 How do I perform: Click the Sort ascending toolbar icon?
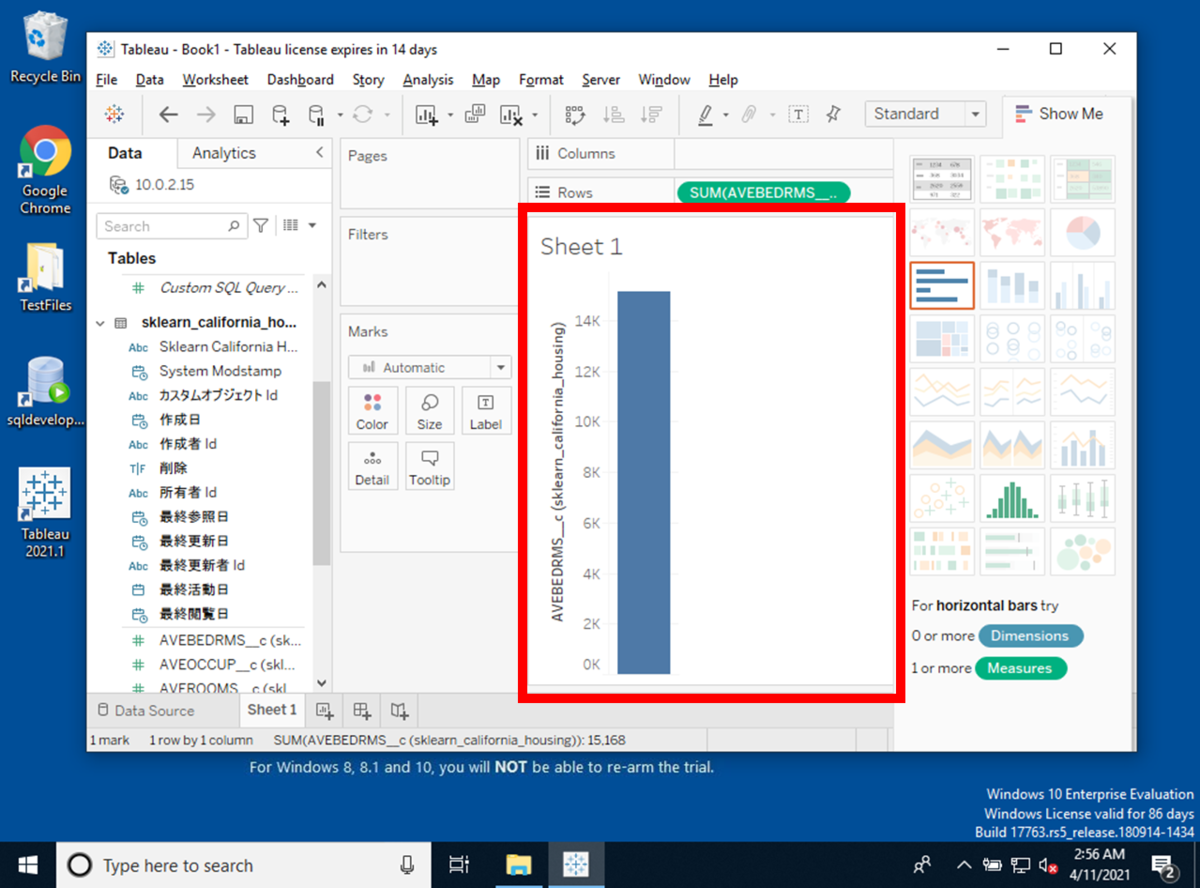tap(613, 115)
